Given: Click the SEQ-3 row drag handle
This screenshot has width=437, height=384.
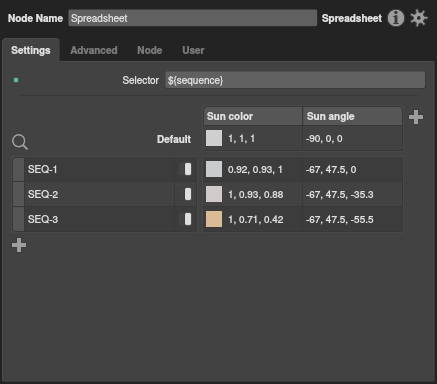Looking at the screenshot, I should point(18,219).
